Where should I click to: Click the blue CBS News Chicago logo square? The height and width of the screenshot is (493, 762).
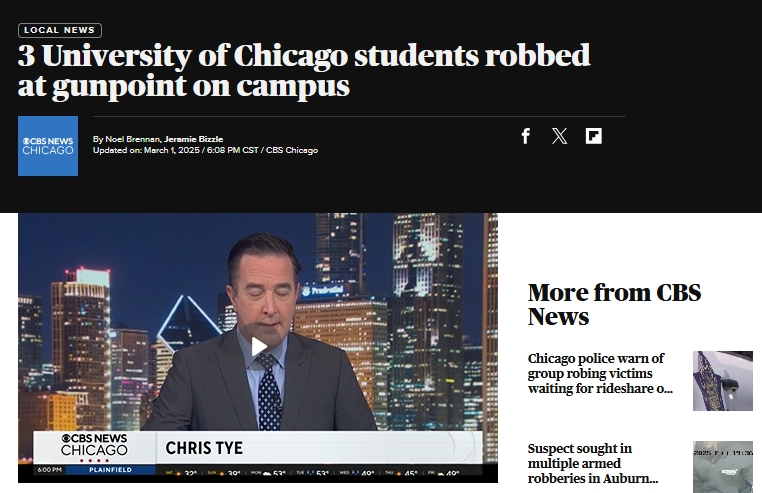coord(48,146)
